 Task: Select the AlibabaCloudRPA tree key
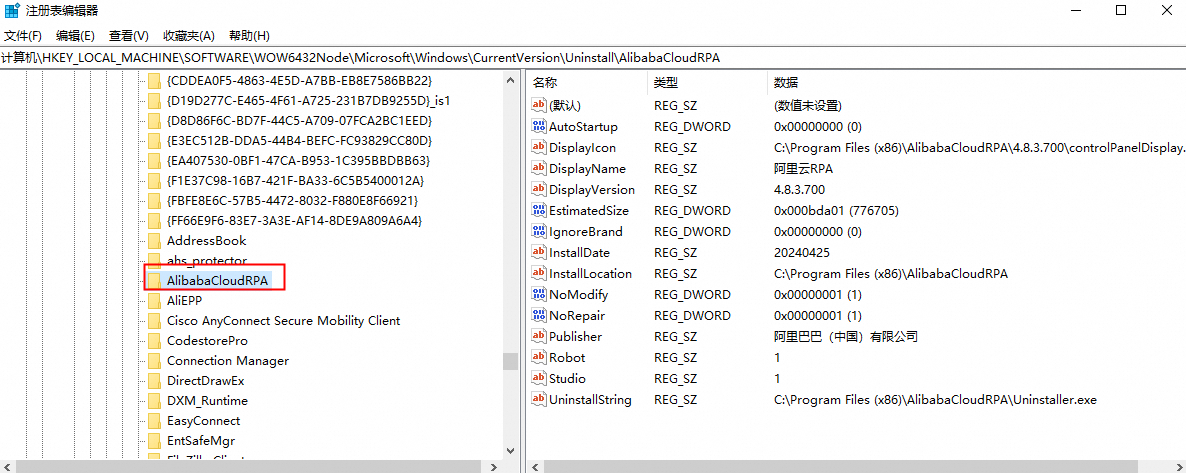point(218,281)
